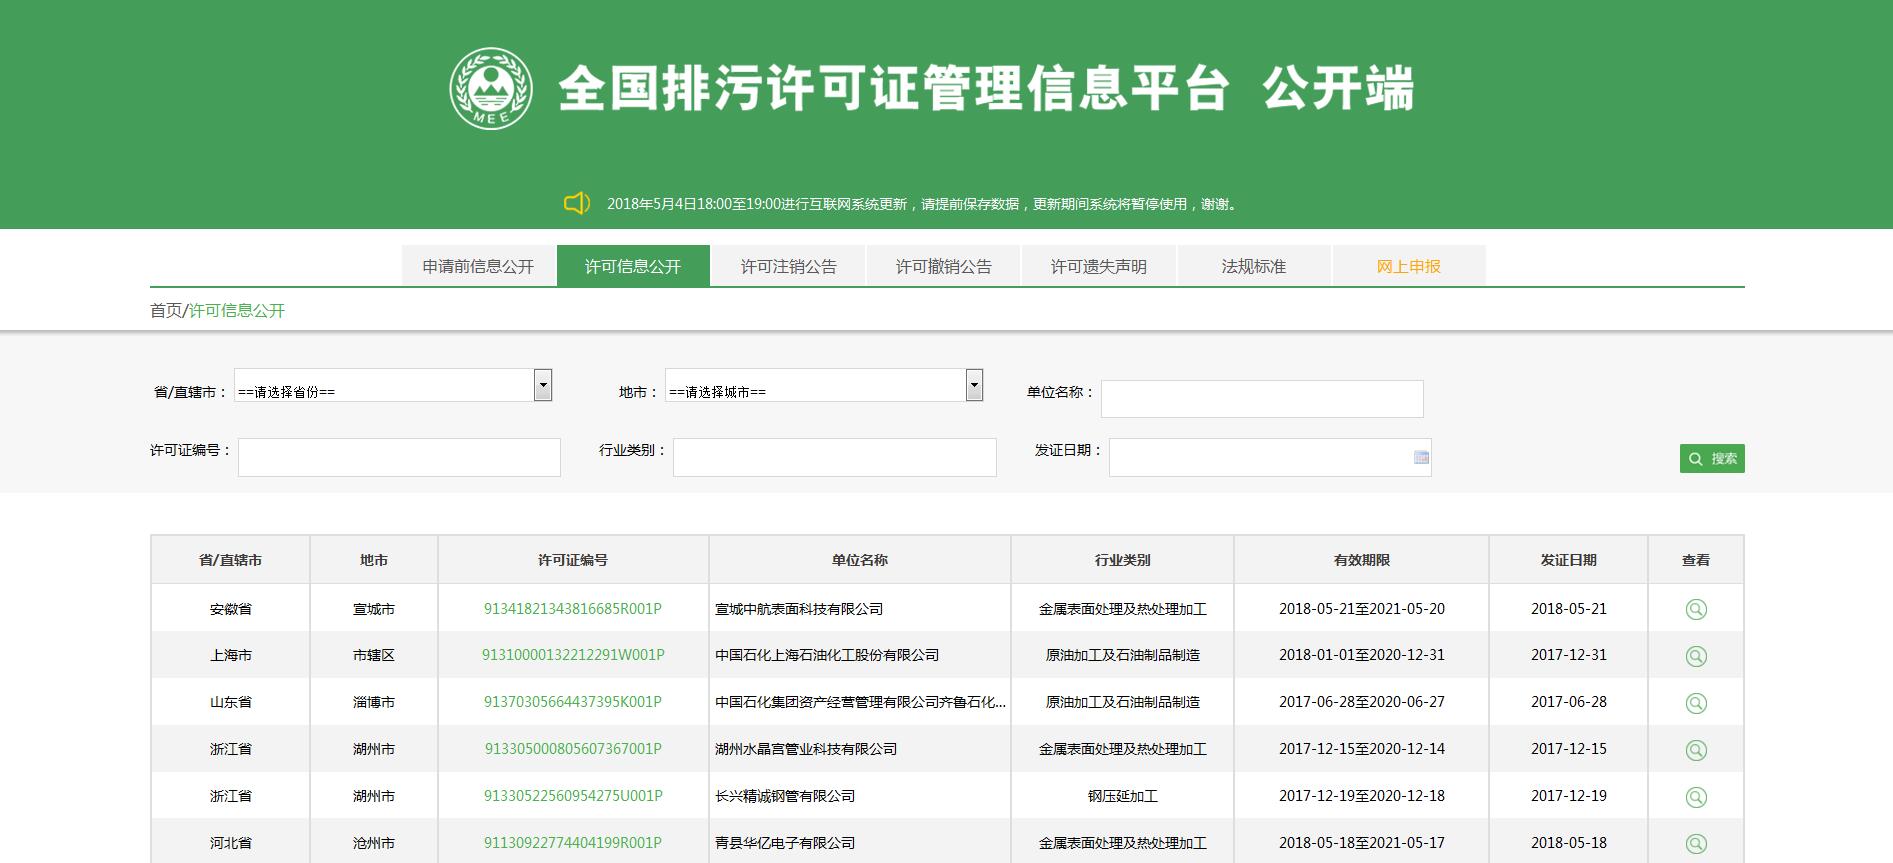Screen dimensions: 1893x863
Task: Click the 许可证编号 column header
Action: click(573, 560)
